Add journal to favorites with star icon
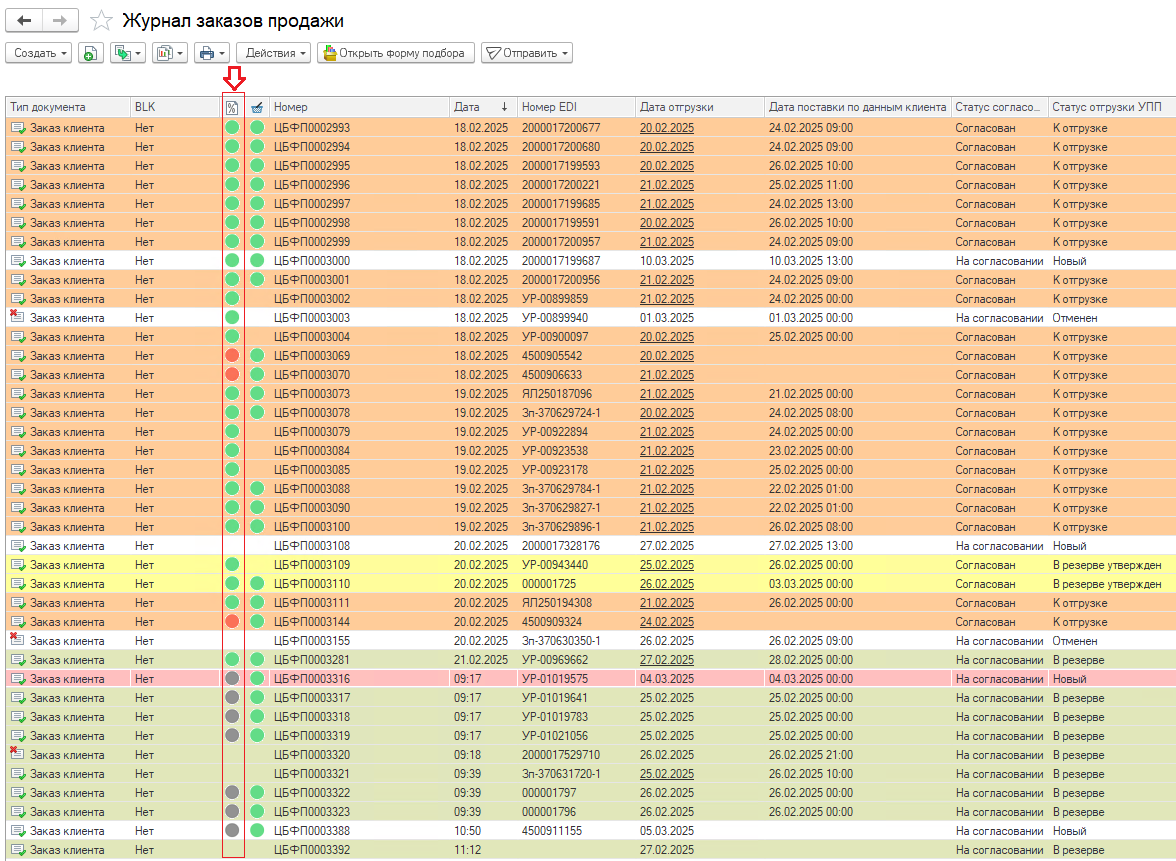Viewport: 1176px width, 861px height. (x=100, y=20)
